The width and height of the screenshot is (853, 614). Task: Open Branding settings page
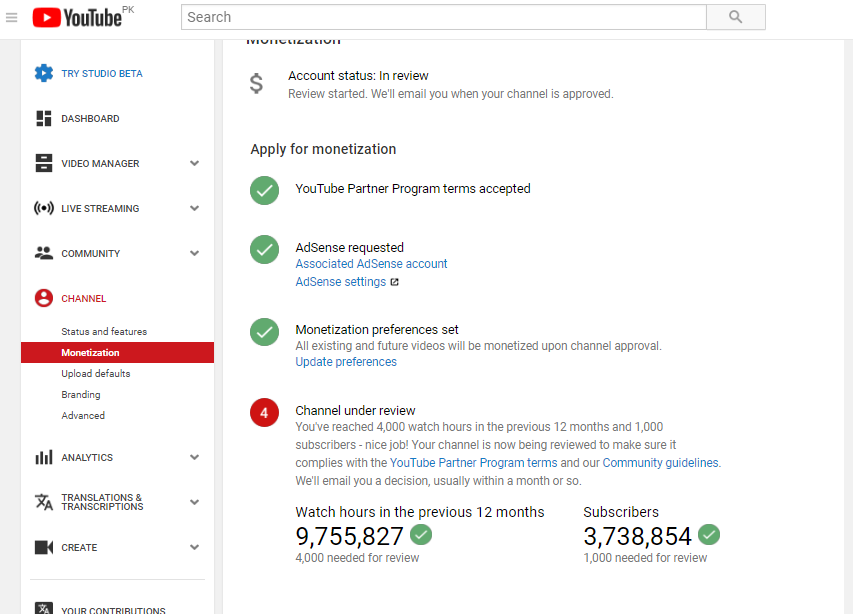pyautogui.click(x=81, y=395)
